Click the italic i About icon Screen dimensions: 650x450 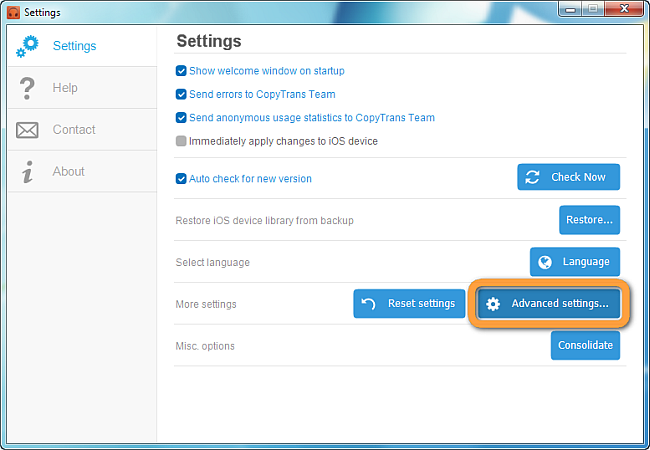pos(28,172)
